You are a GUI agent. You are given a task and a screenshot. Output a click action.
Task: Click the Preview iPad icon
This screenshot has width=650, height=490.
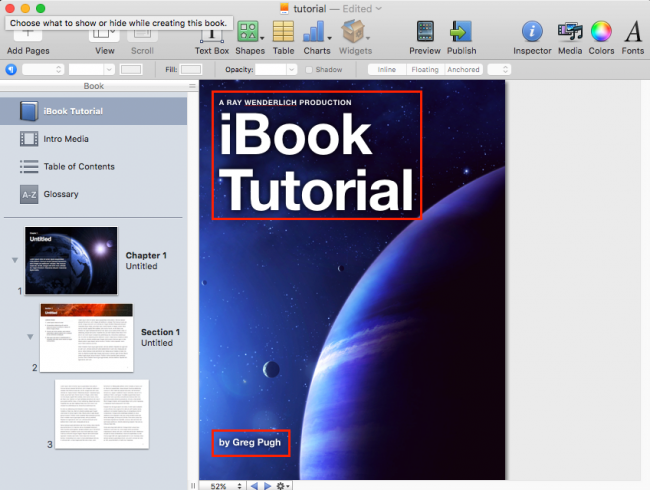(x=425, y=32)
